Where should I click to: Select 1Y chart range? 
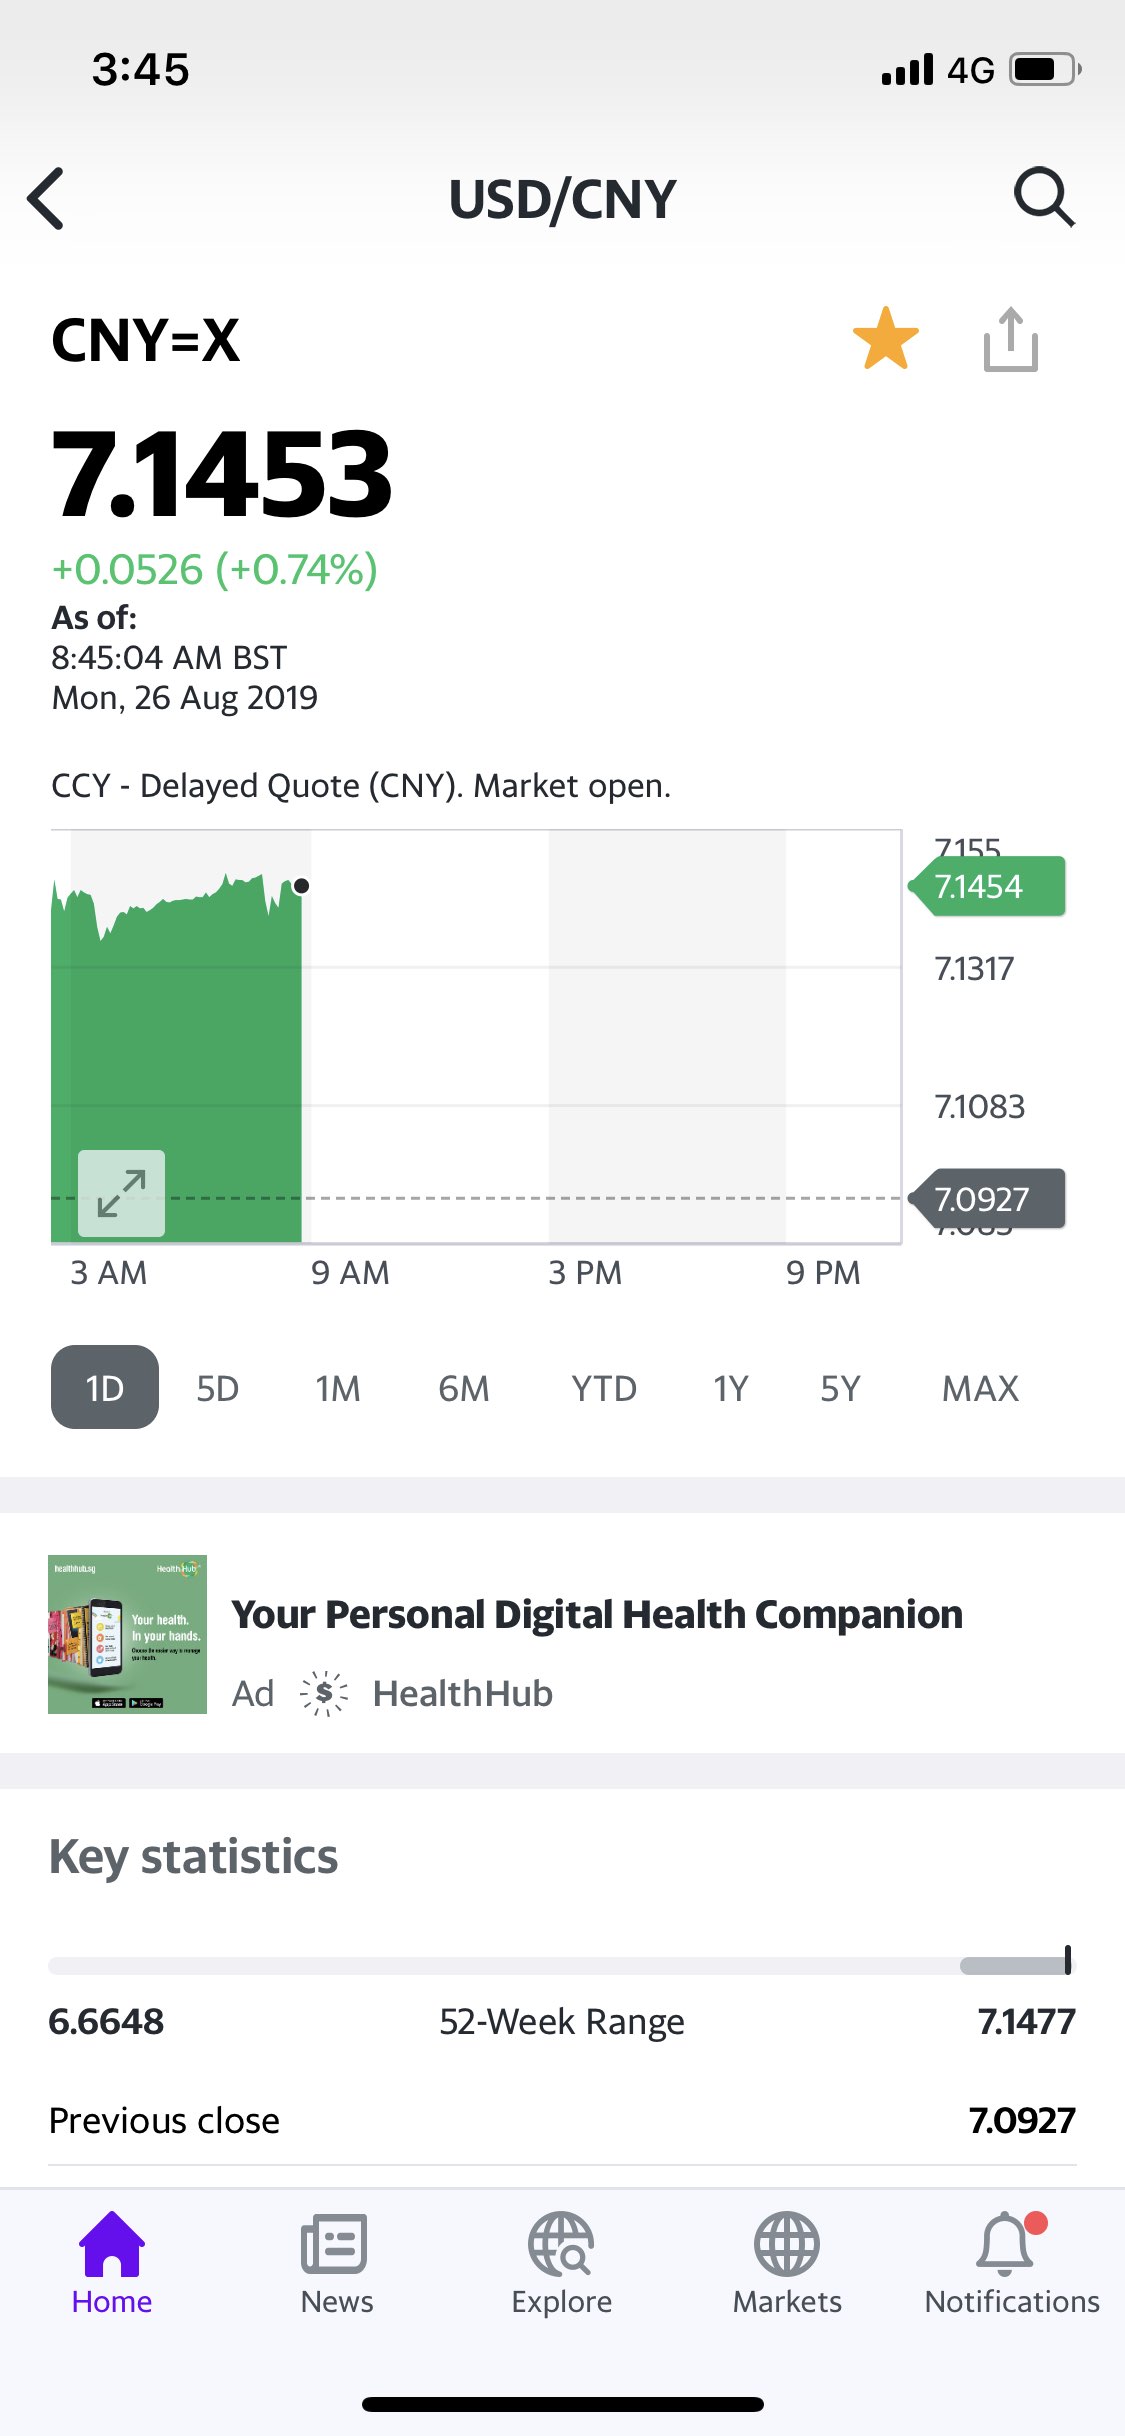tap(730, 1388)
